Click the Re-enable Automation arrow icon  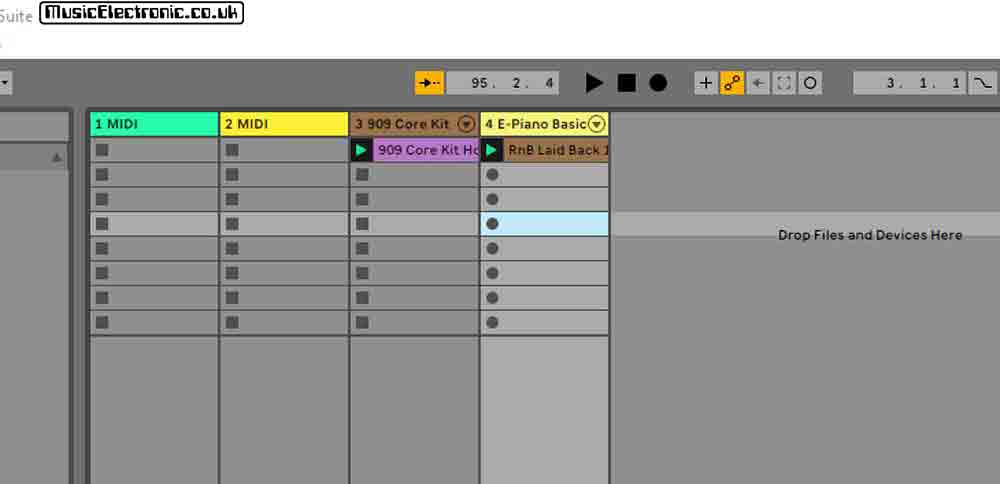click(x=758, y=83)
